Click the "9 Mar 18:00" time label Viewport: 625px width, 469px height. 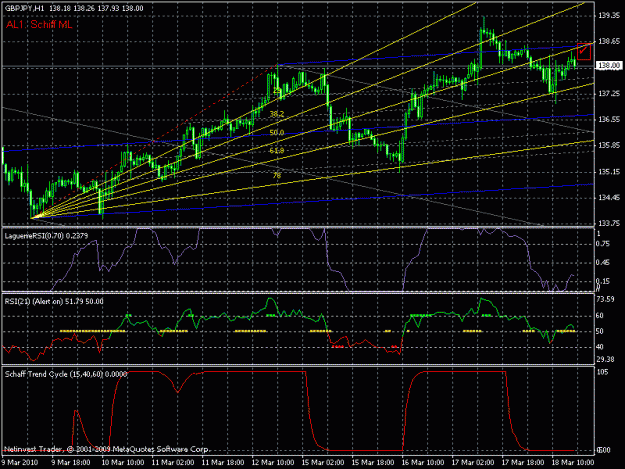[71, 463]
